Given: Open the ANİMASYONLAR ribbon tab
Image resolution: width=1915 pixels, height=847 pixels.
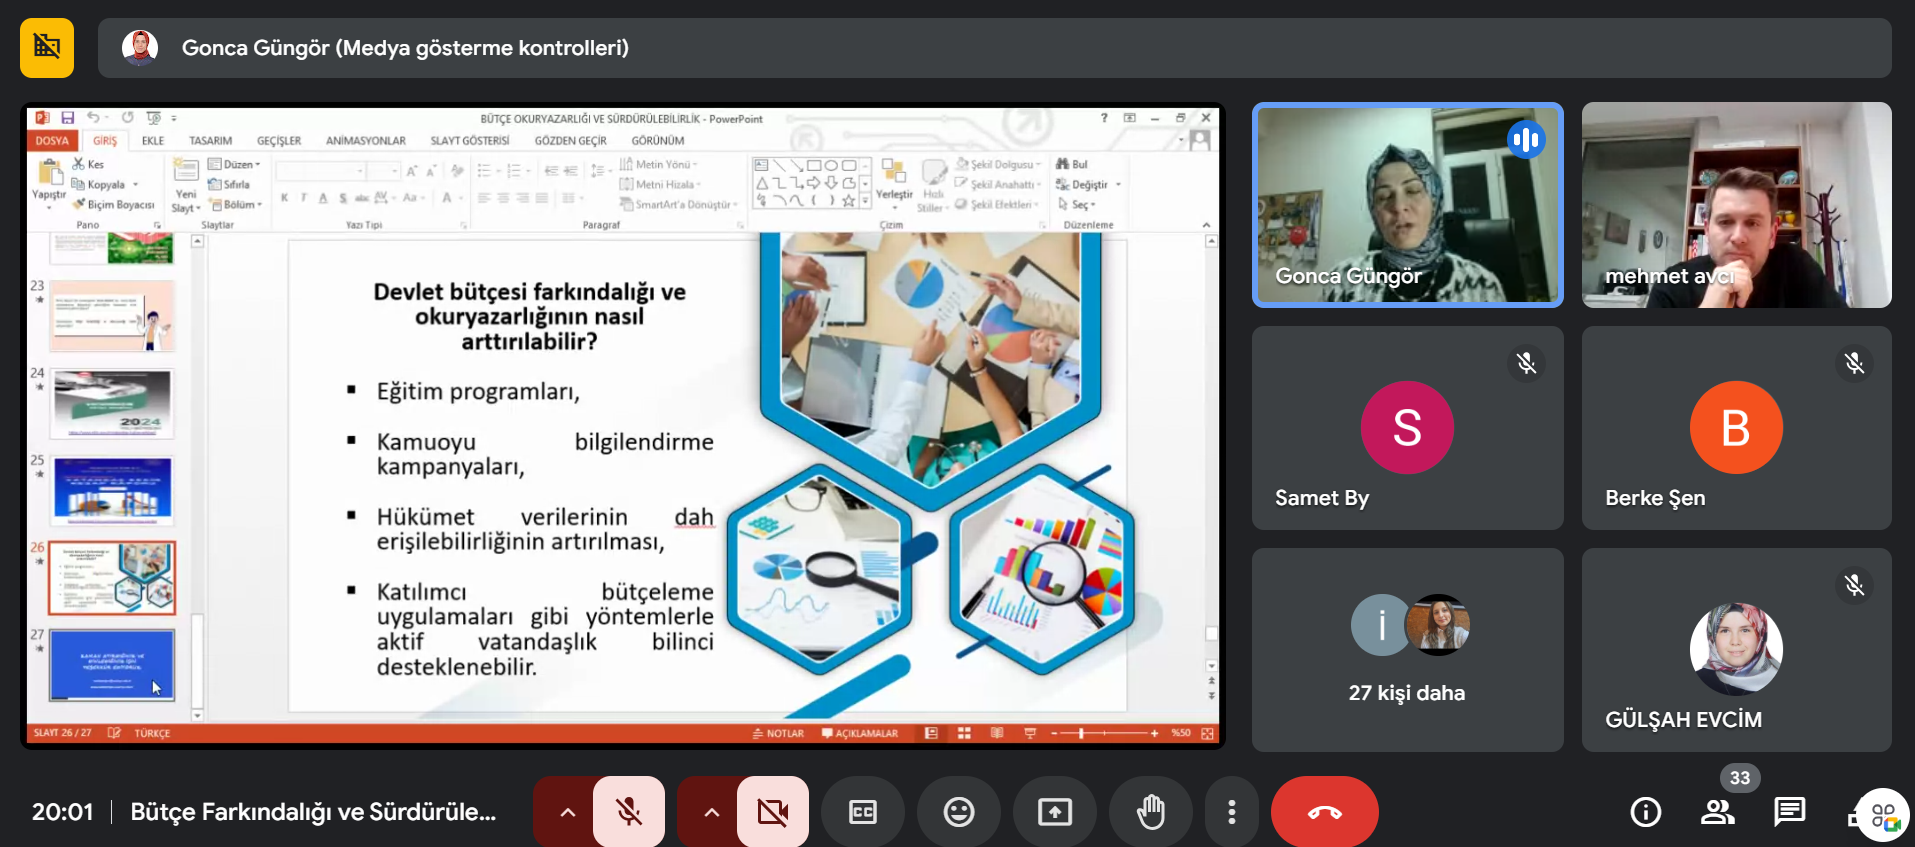Looking at the screenshot, I should (365, 141).
